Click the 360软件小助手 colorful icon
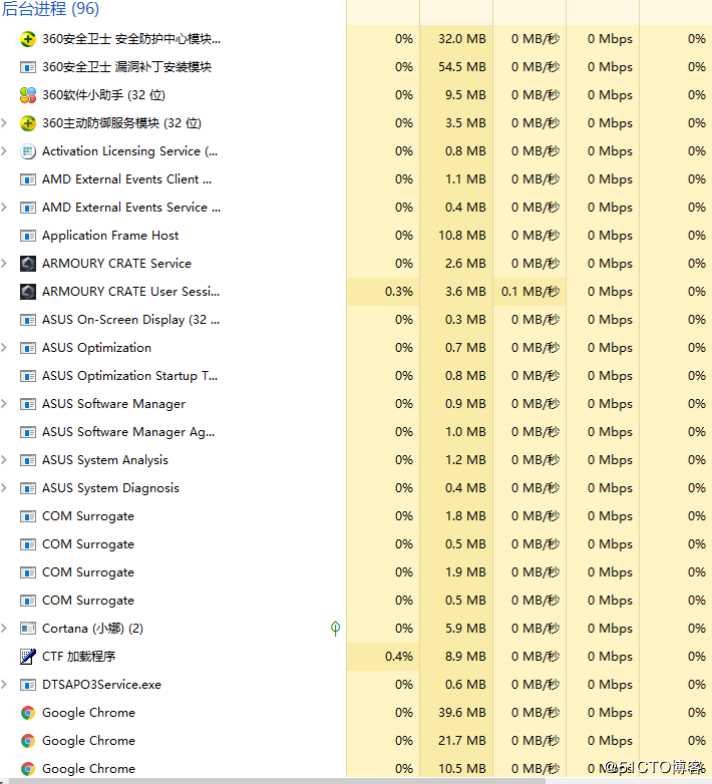This screenshot has height=784, width=712. tap(28, 95)
